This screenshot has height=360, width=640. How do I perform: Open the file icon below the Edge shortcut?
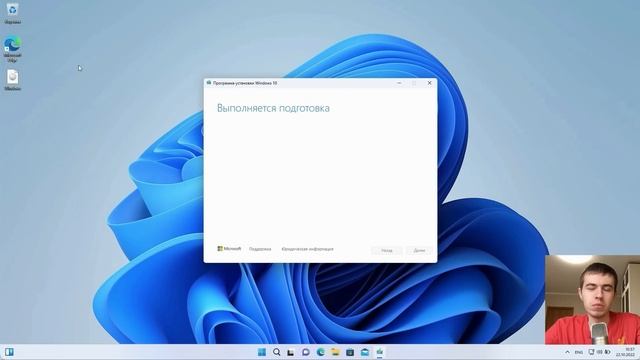13,79
